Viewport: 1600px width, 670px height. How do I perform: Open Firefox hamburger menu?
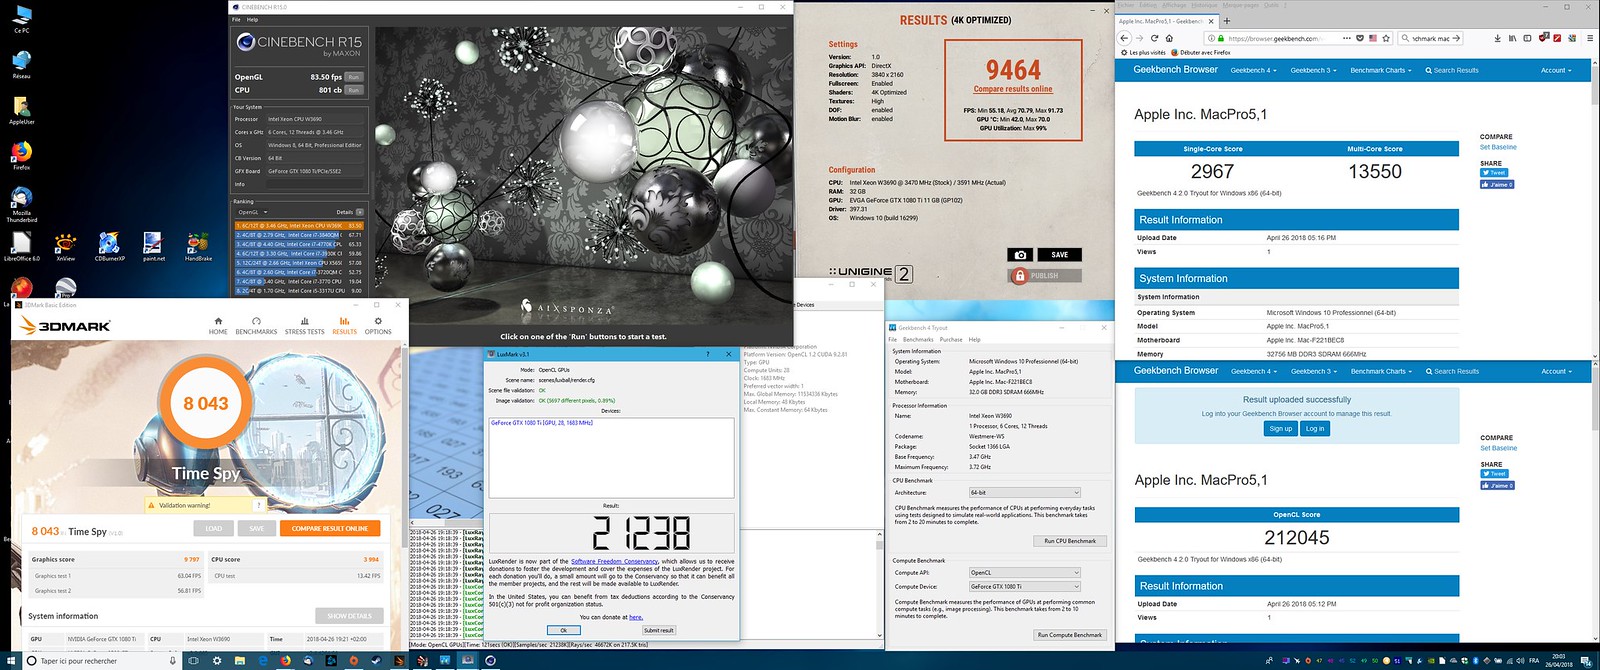pos(1590,38)
